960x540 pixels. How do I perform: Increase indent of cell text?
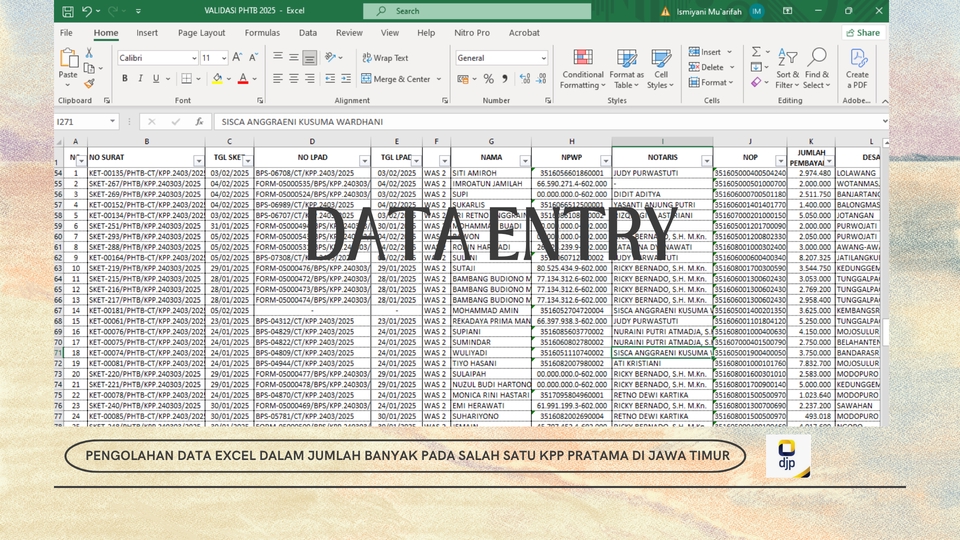pyautogui.click(x=346, y=78)
